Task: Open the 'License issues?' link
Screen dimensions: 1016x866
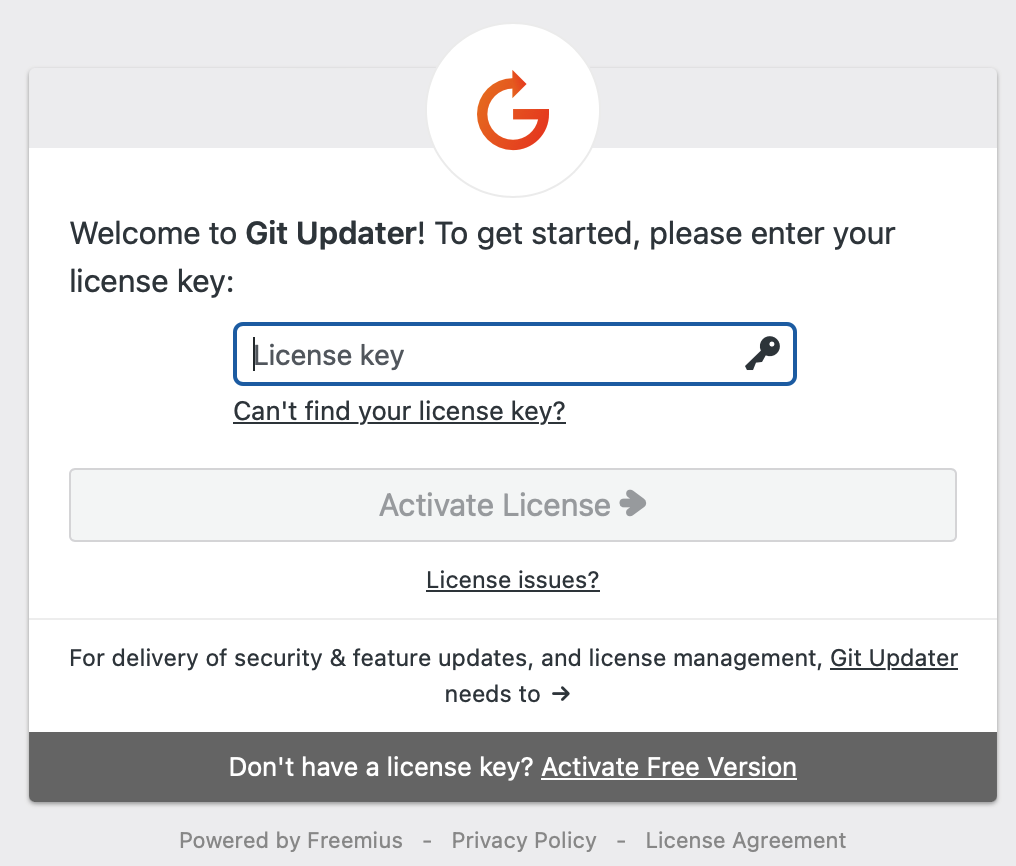Action: pos(513,580)
